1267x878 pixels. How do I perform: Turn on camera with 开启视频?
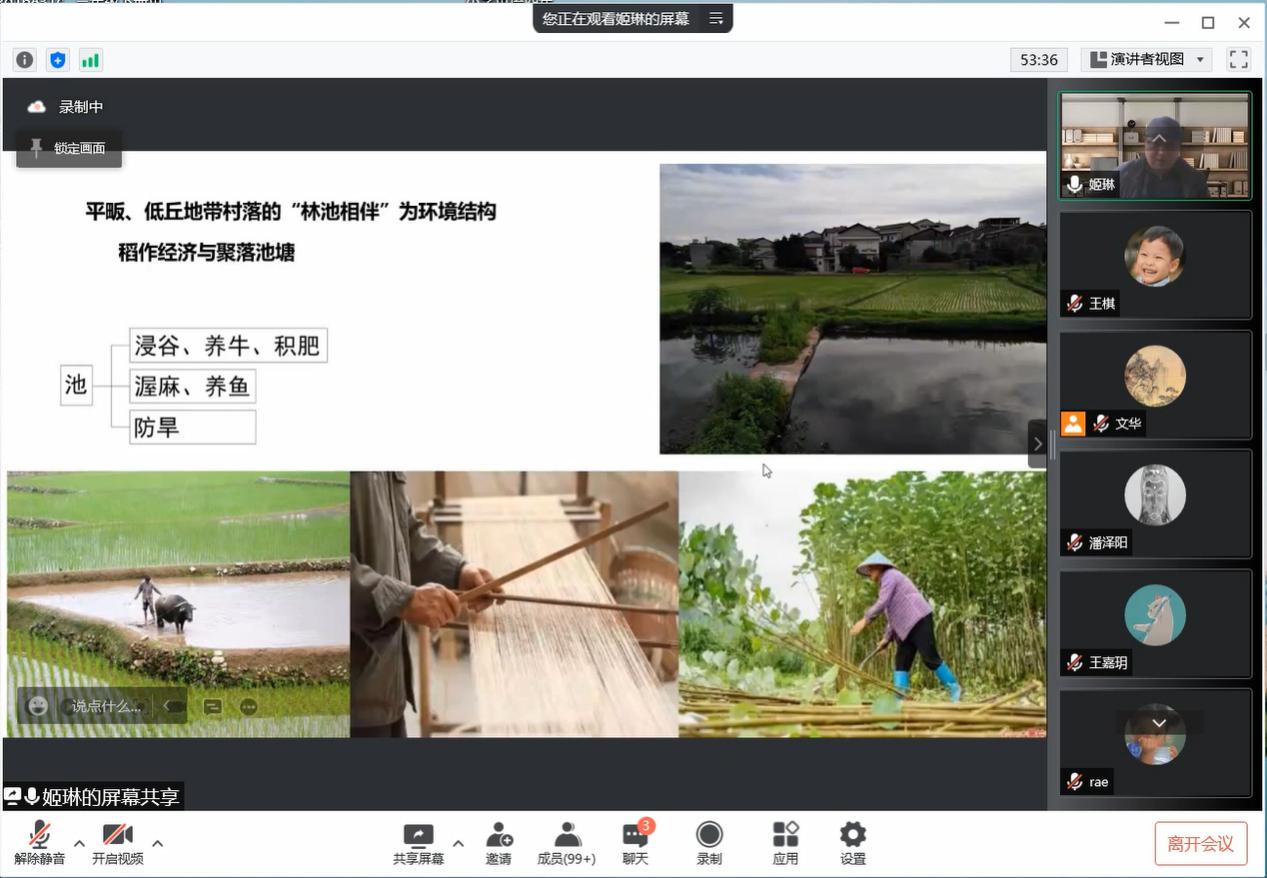coord(117,843)
